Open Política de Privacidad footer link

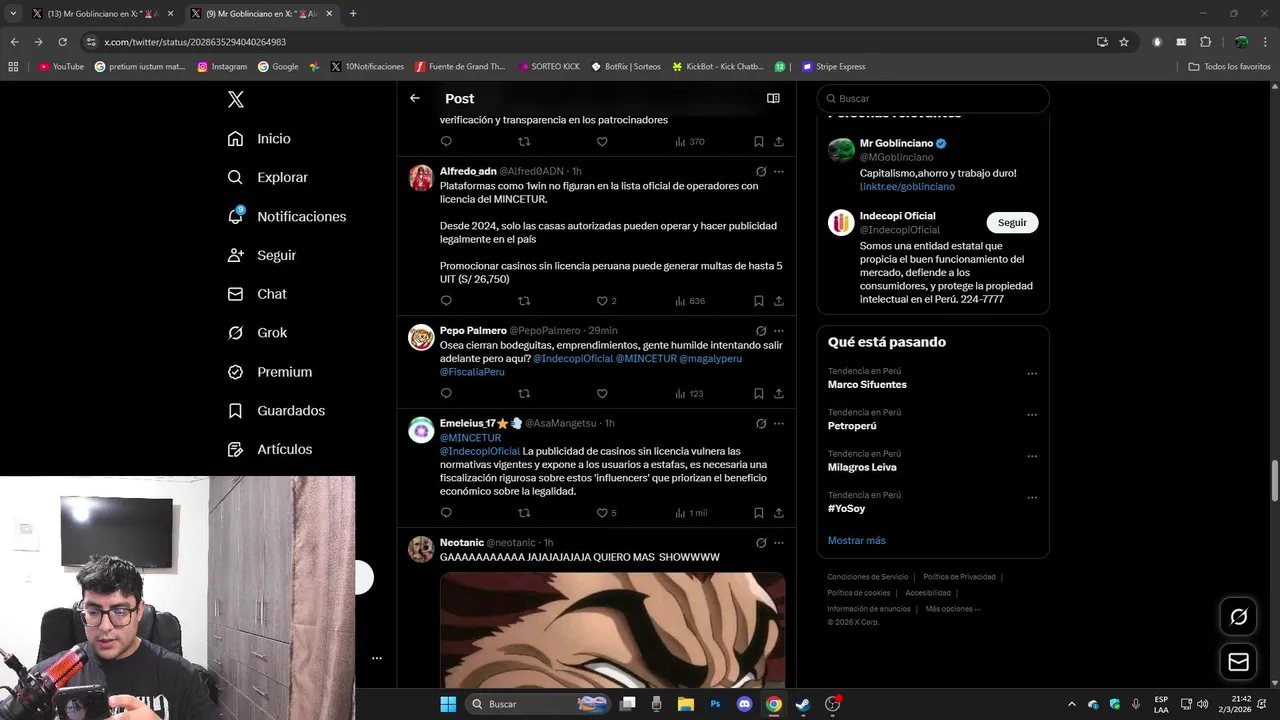coord(959,577)
